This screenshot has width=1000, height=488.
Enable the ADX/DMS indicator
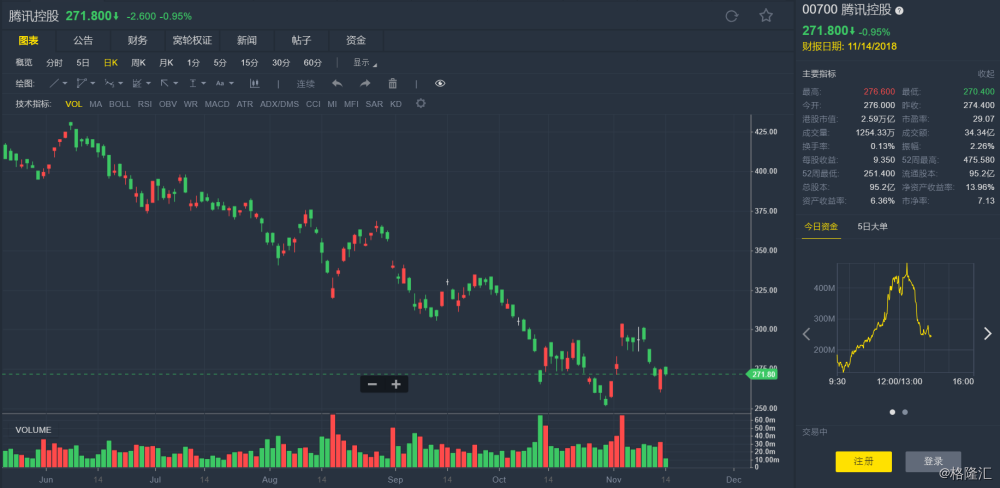279,103
